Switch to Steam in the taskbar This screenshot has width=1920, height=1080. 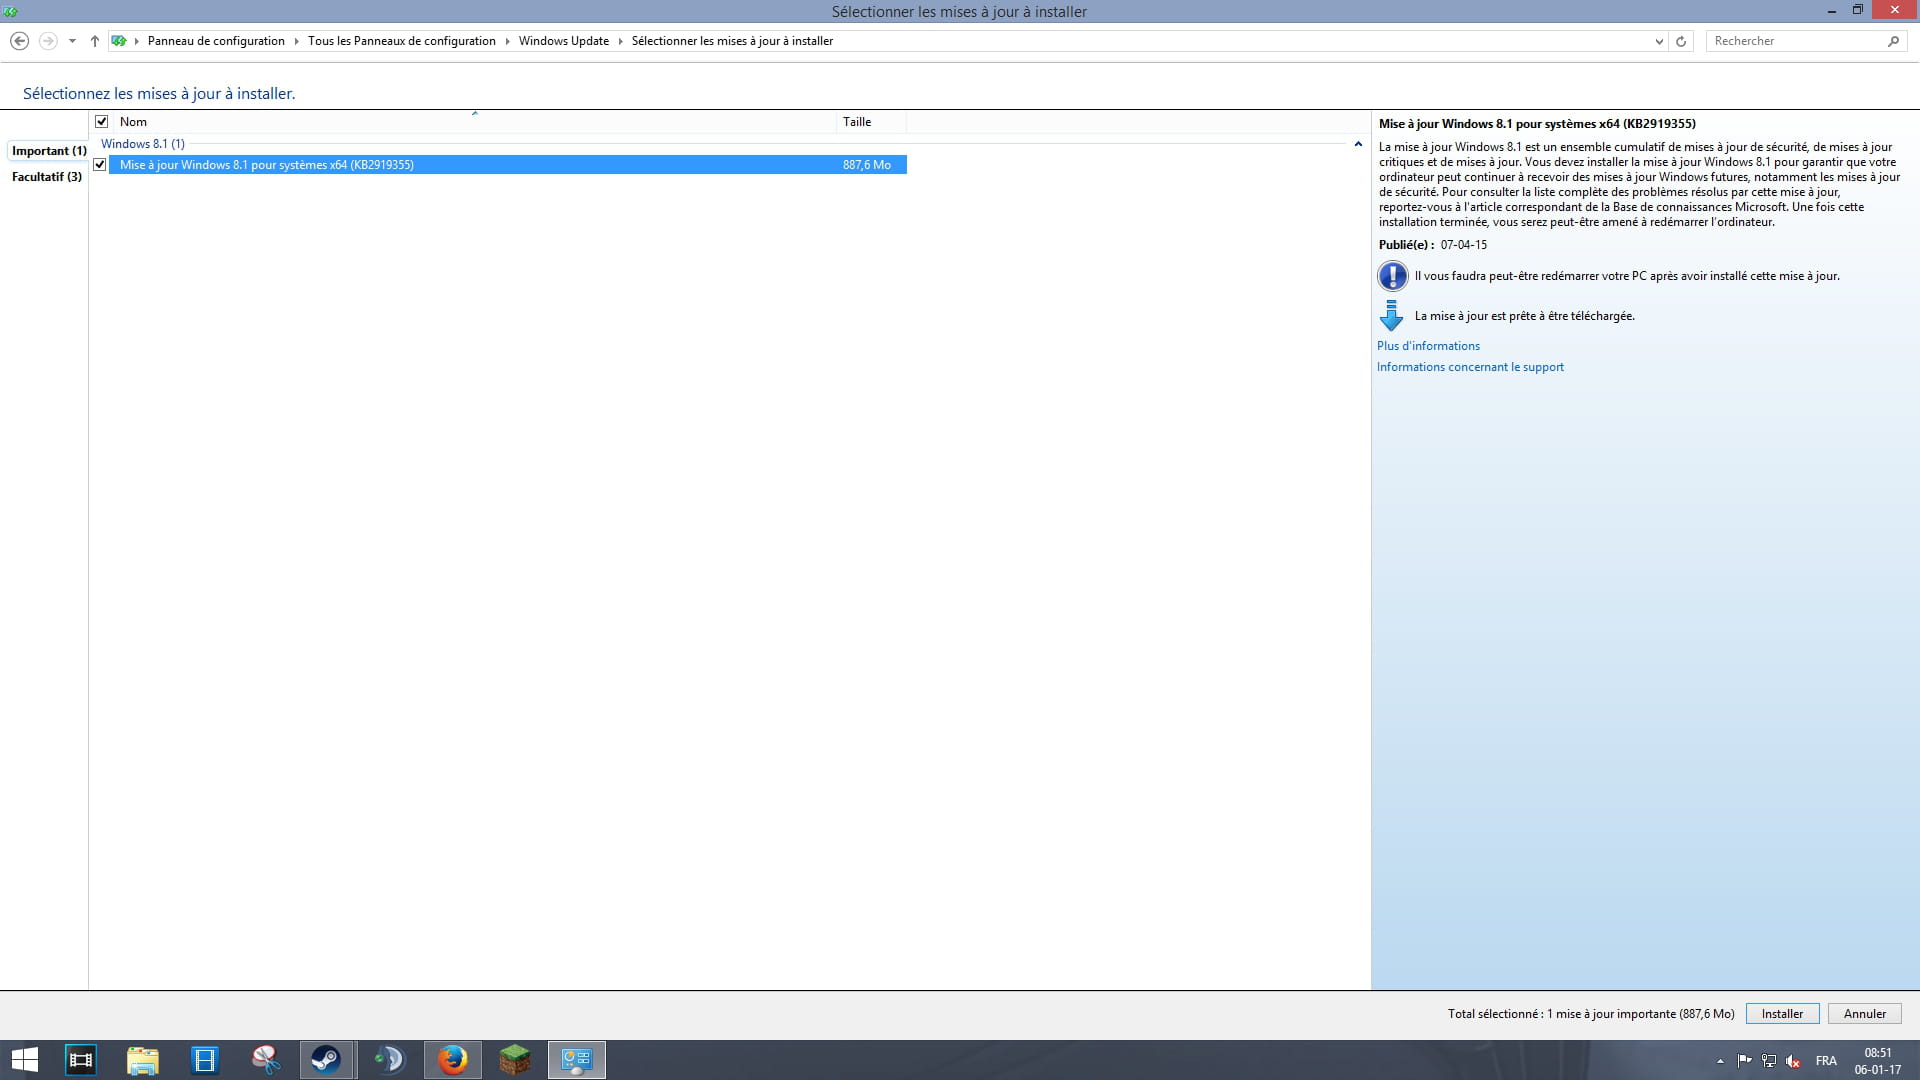[x=327, y=1060]
